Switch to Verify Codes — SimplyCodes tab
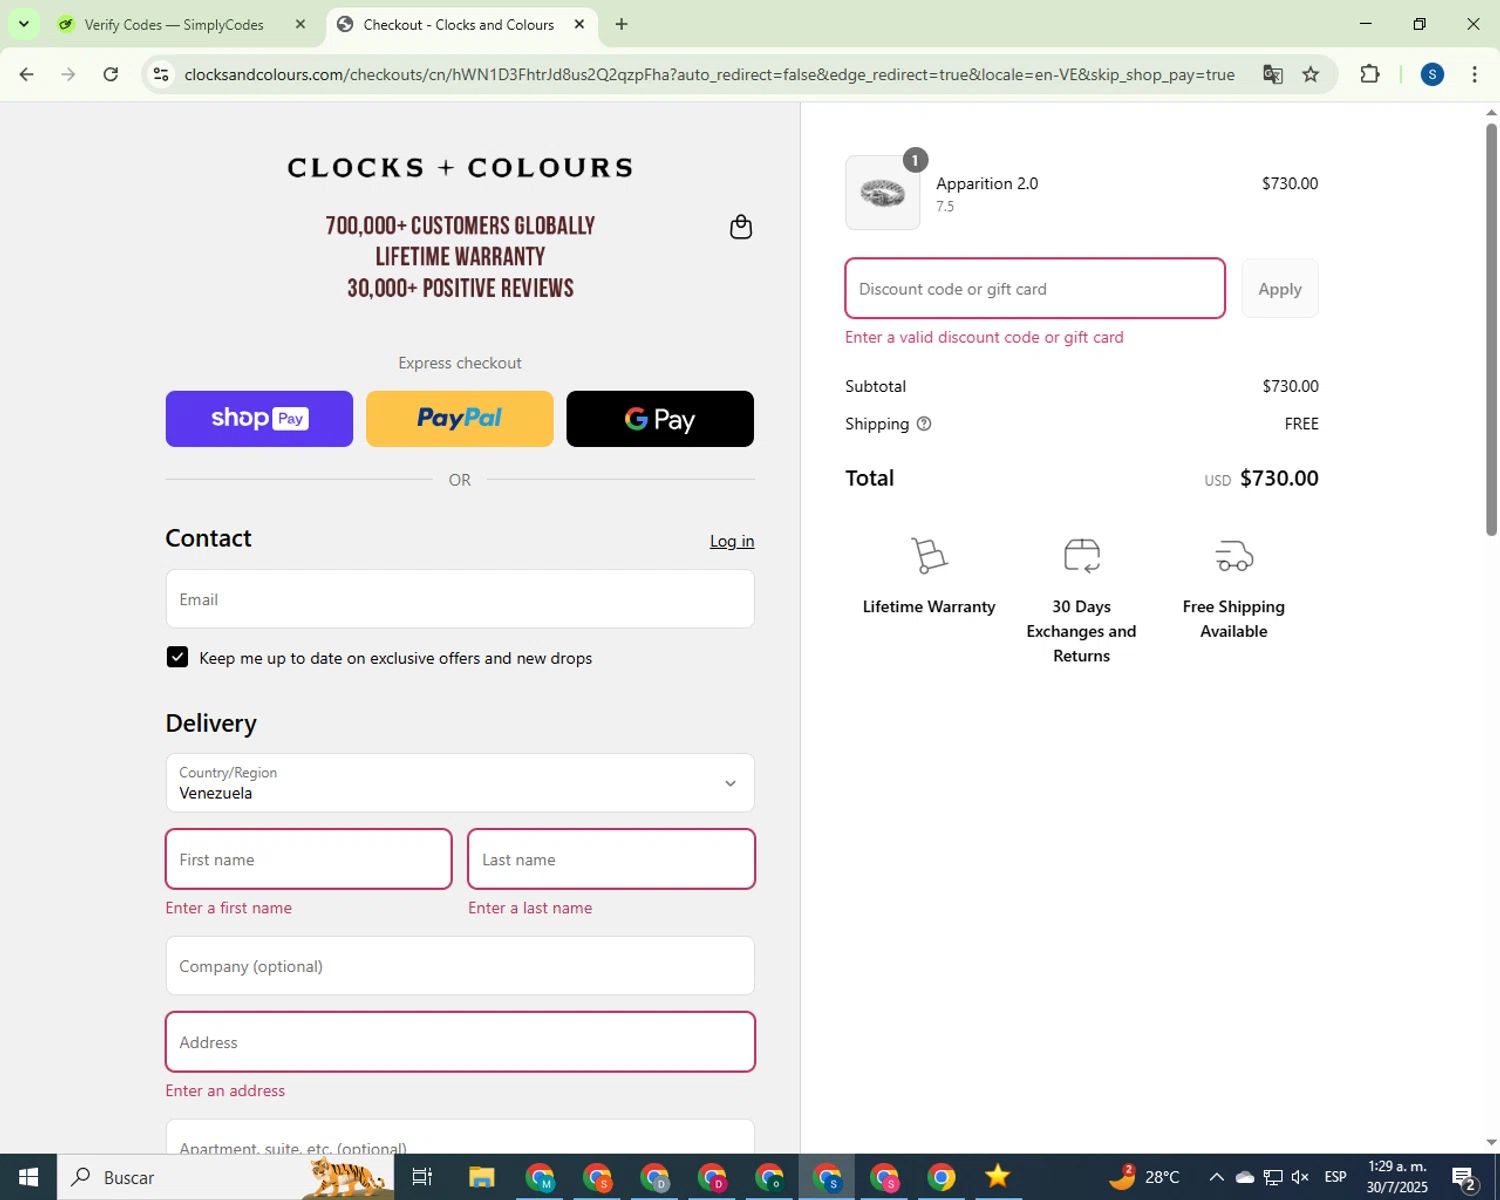This screenshot has width=1500, height=1200. 174,24
